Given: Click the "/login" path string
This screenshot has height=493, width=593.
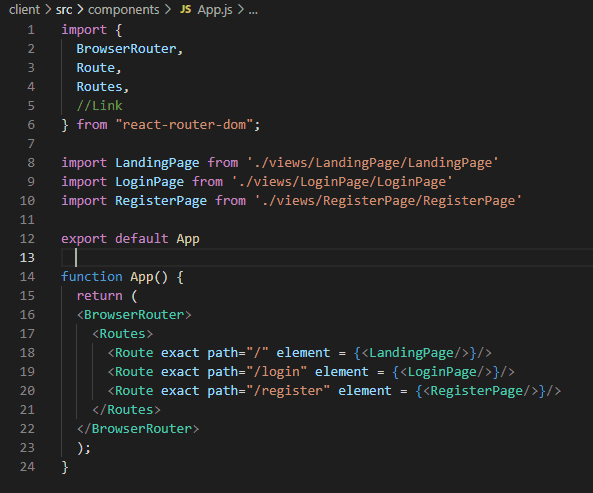Looking at the screenshot, I should (276, 372).
